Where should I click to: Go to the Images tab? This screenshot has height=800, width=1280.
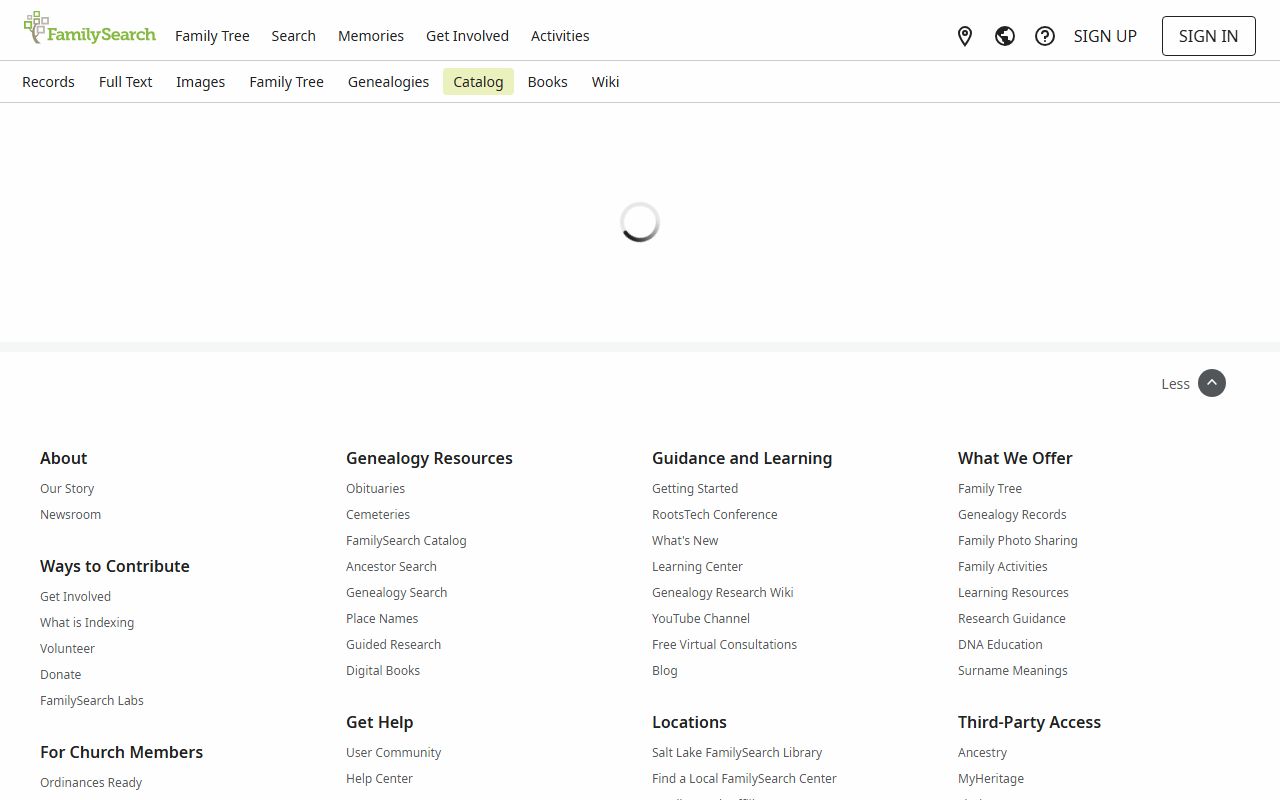point(200,82)
